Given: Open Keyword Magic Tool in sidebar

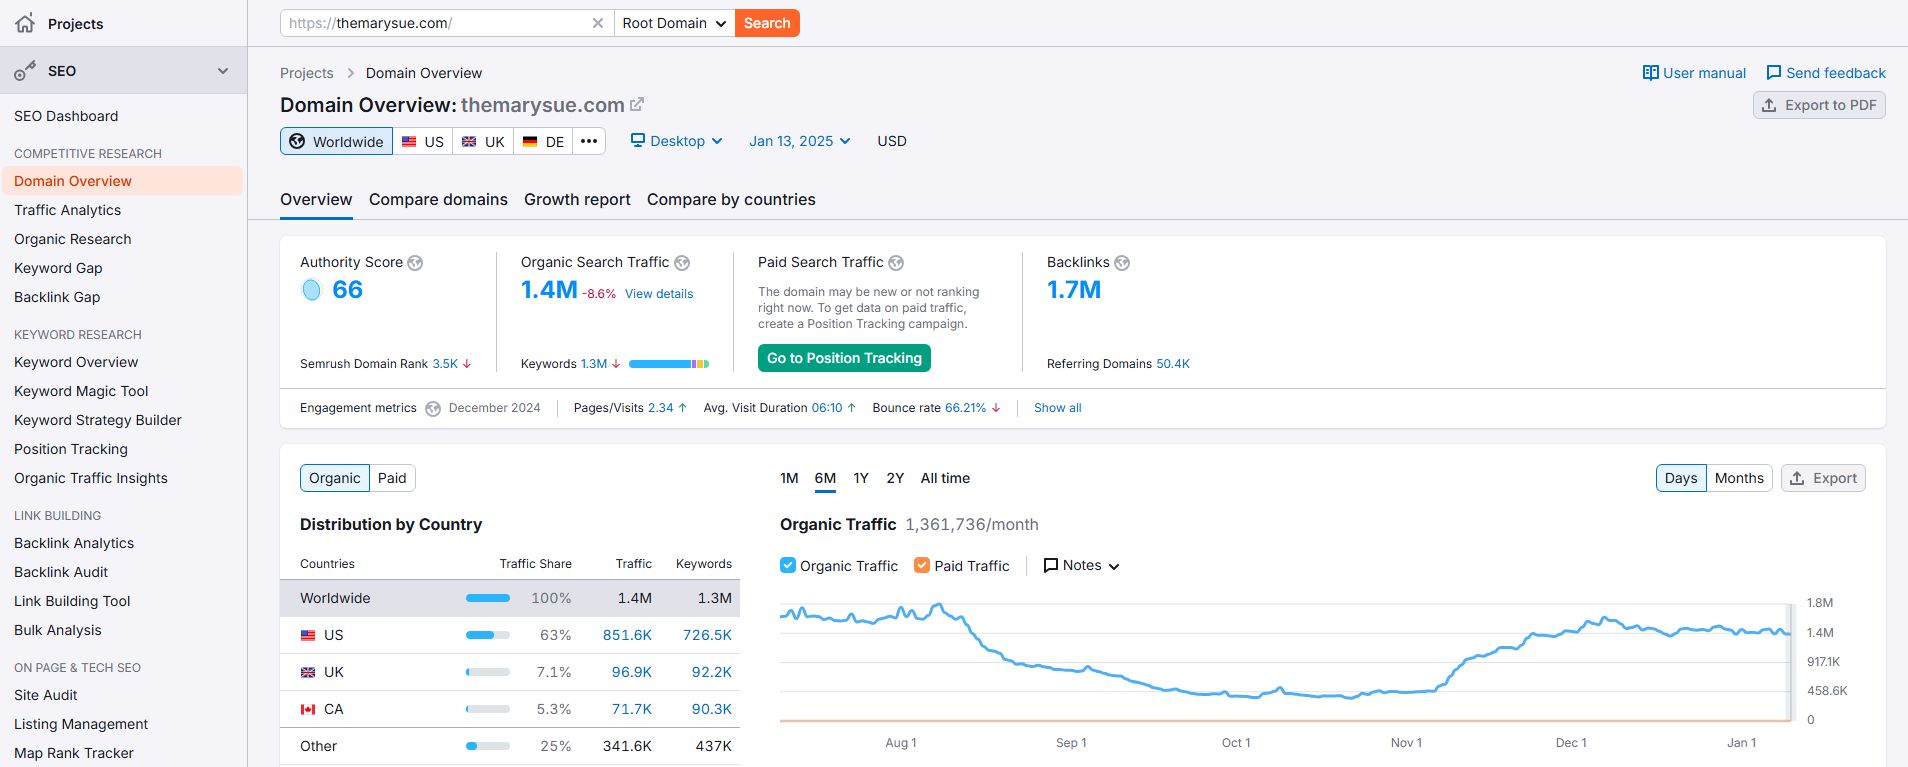Looking at the screenshot, I should (81, 391).
